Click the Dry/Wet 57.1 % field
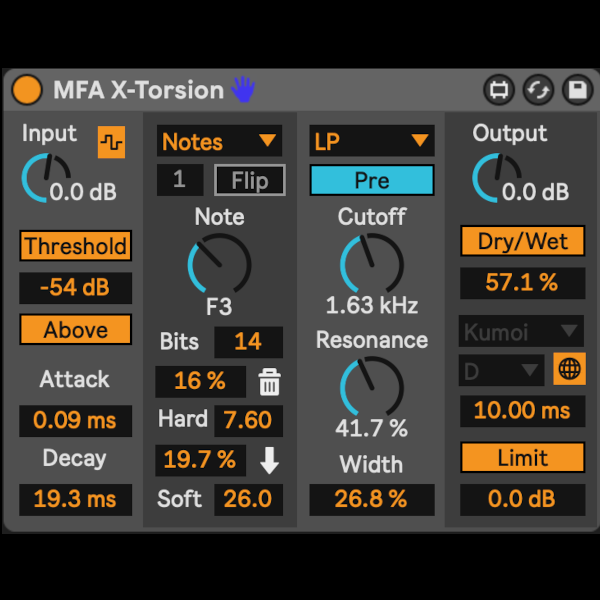Viewport: 600px width, 600px height. tap(523, 283)
